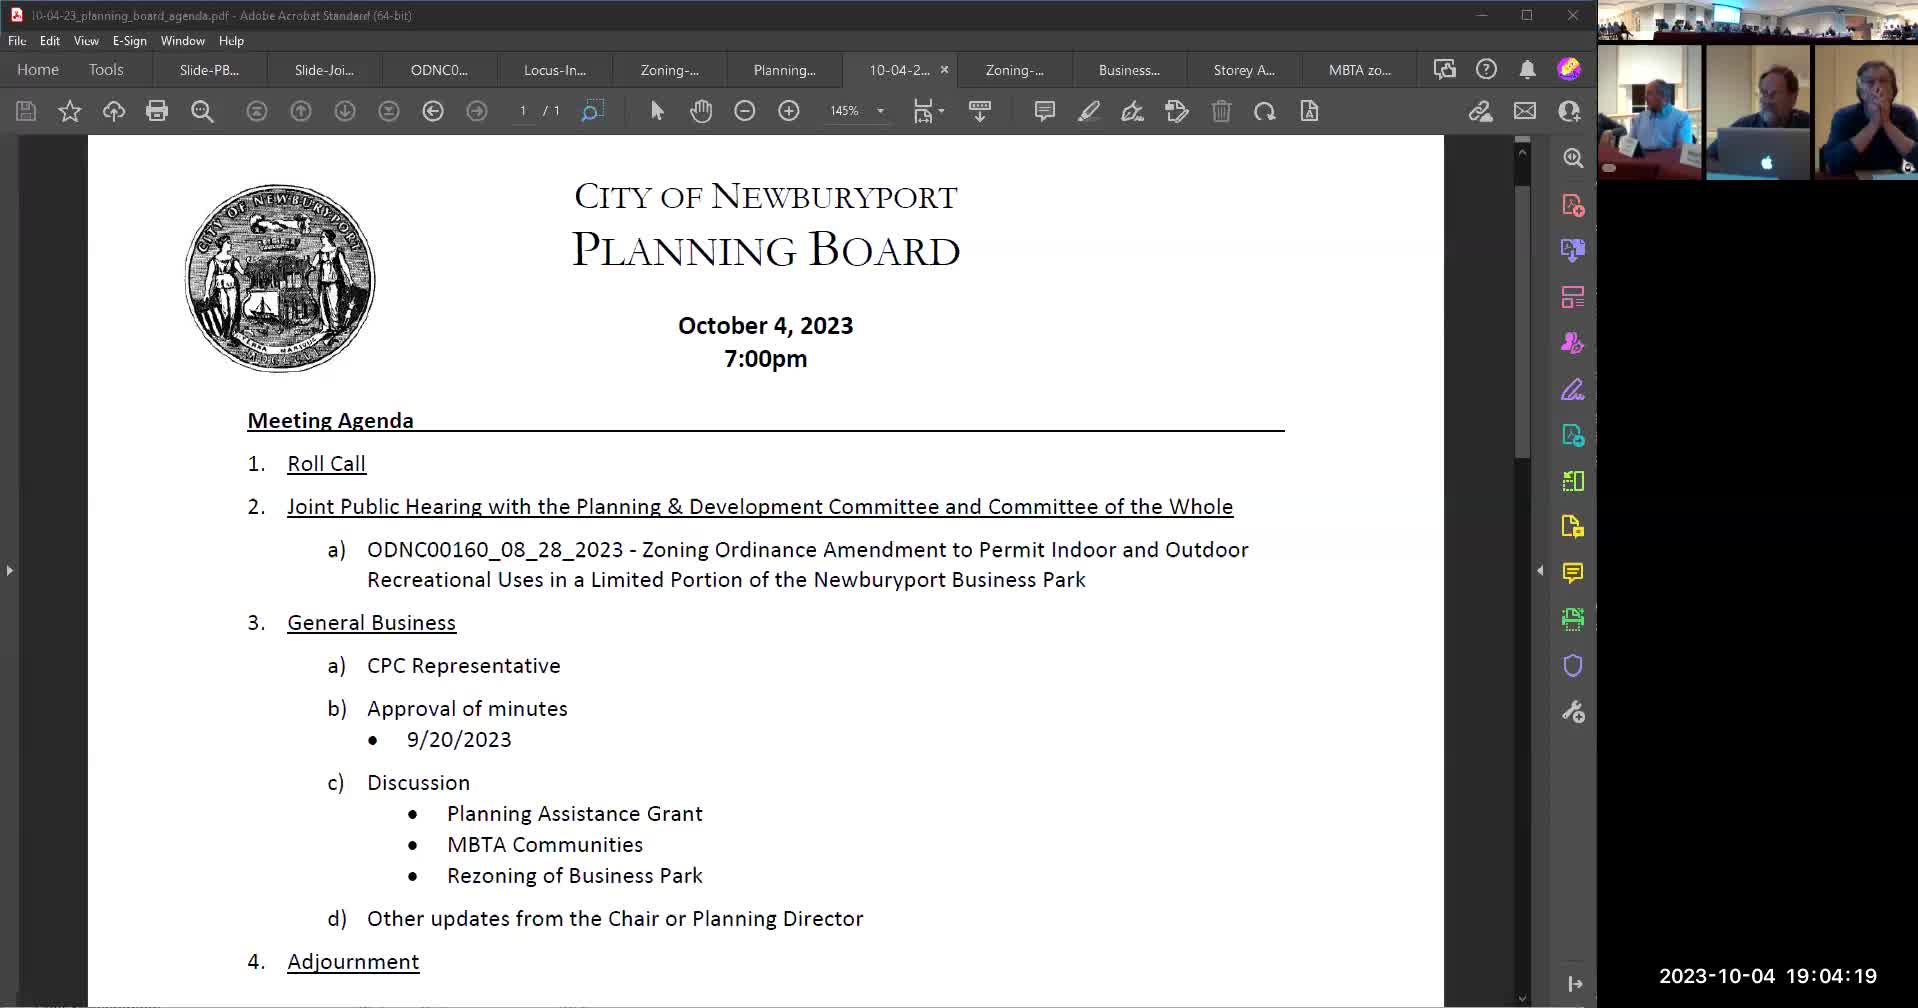Open the Window menu
This screenshot has width=1918, height=1008.
[182, 41]
